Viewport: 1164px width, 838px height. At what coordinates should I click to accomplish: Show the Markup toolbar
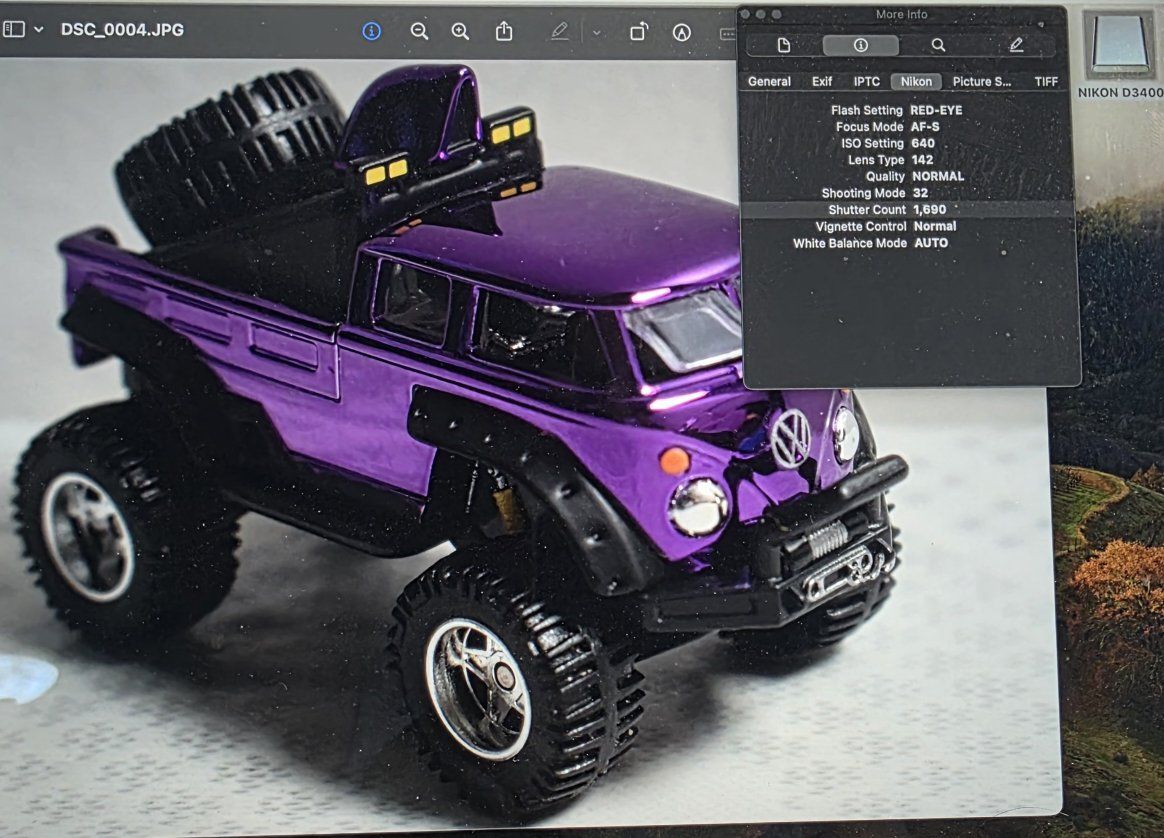(681, 32)
